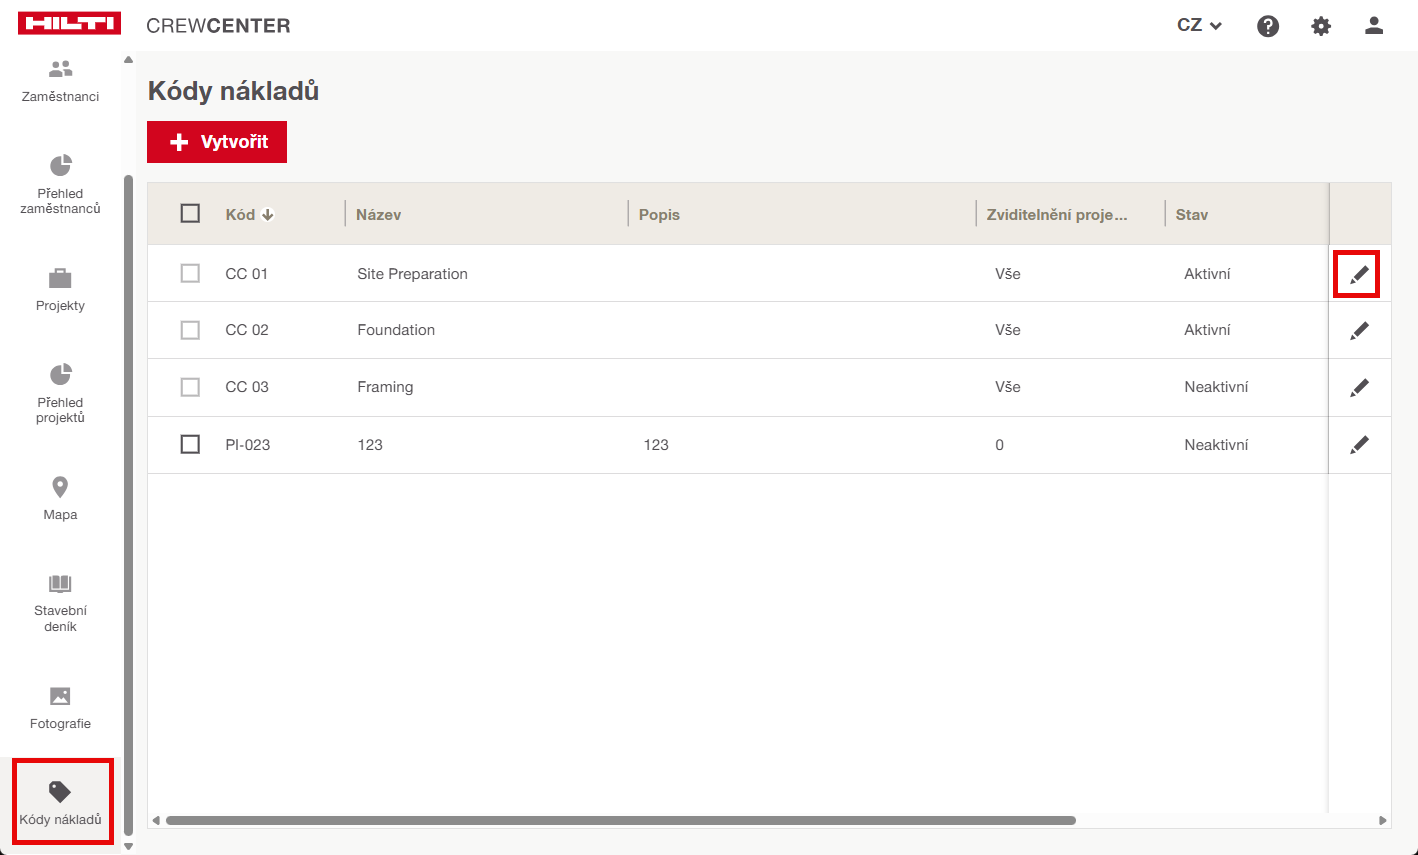
Task: Open the user profile icon
Action: (1374, 26)
